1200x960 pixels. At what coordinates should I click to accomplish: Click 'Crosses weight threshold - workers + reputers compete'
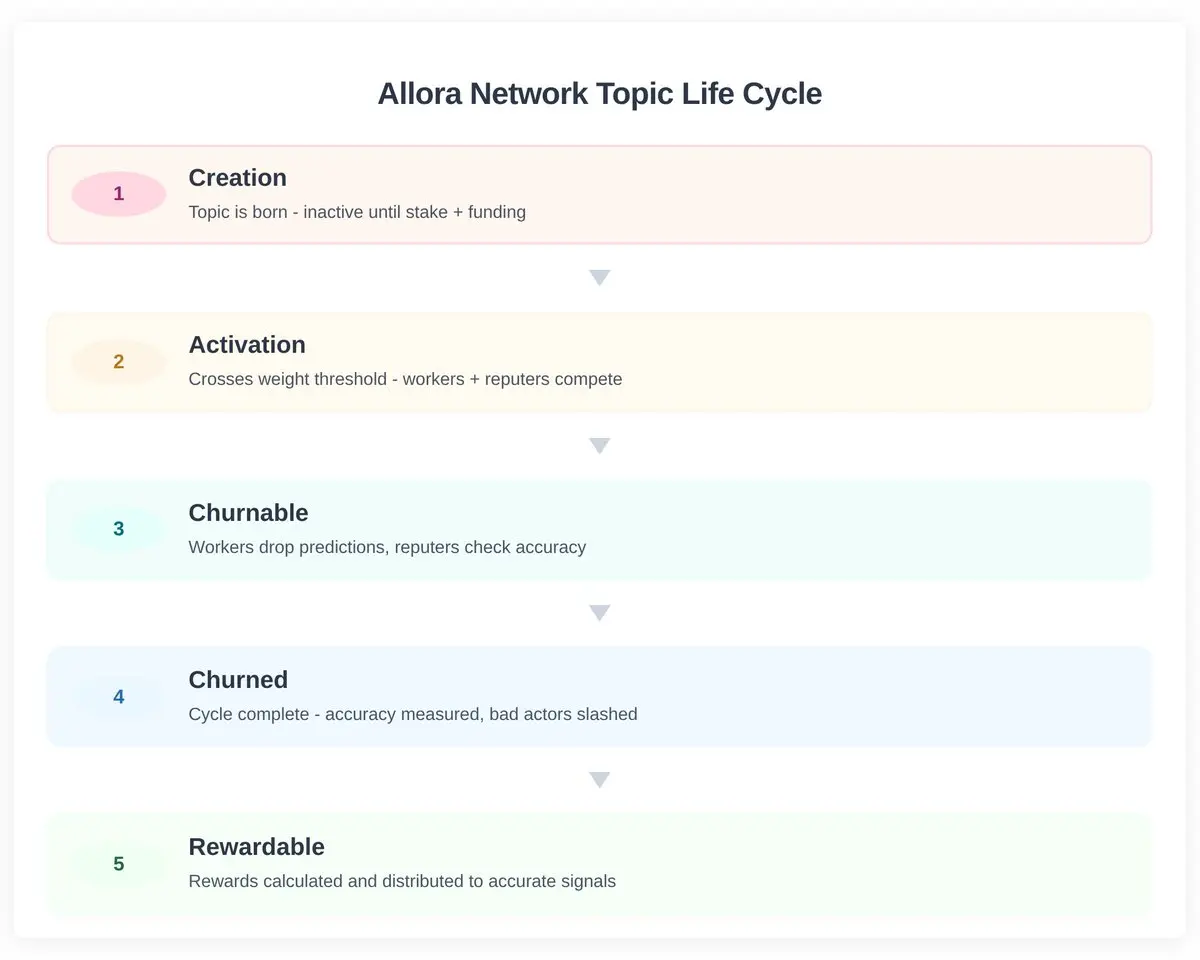(405, 380)
